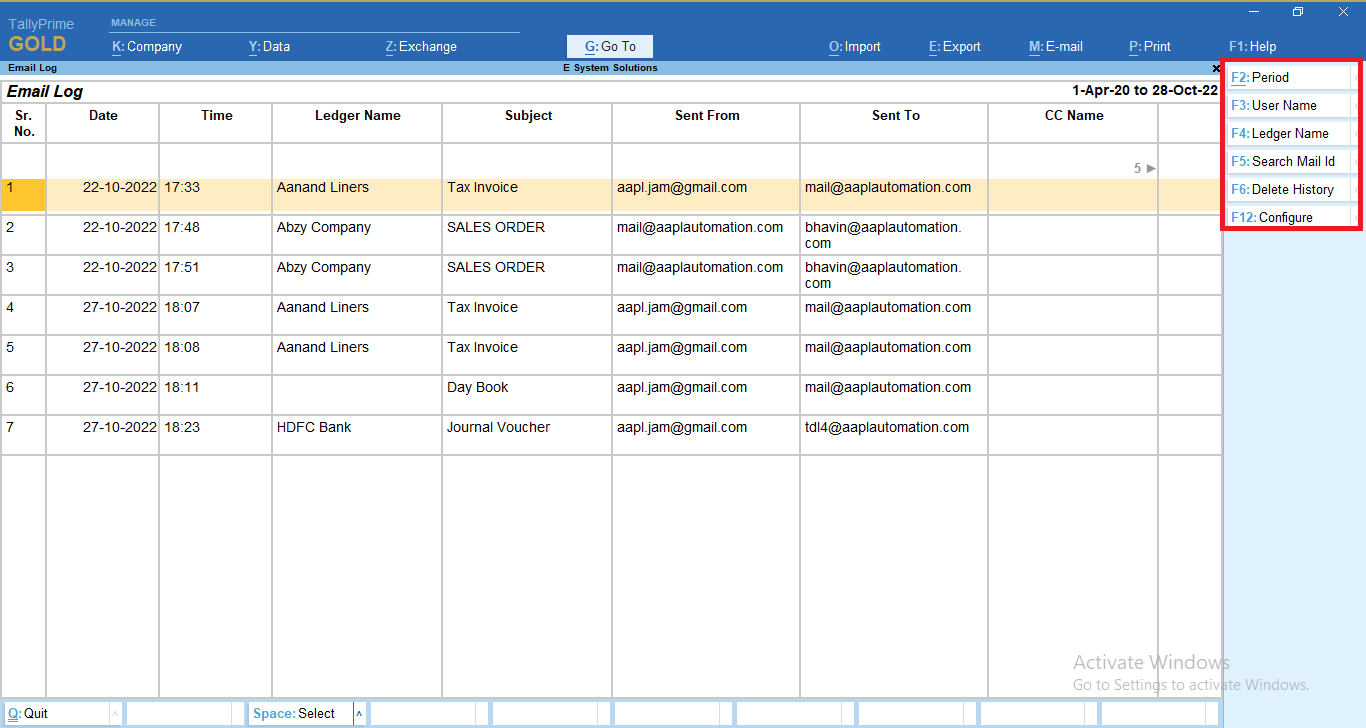Open Help via F1
The image size is (1366, 728).
tap(1252, 46)
